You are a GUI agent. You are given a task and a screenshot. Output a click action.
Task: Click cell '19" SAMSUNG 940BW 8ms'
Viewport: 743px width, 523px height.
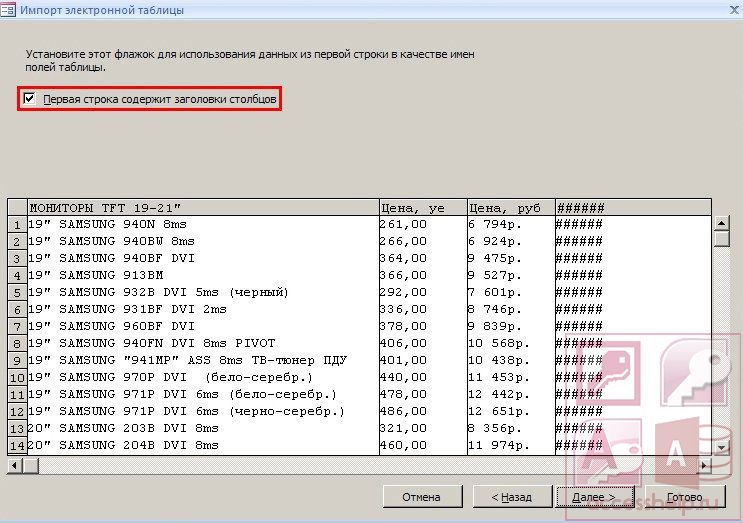click(x=203, y=242)
